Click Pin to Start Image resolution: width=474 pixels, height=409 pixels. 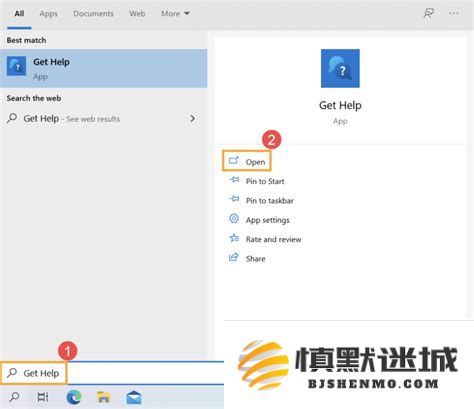click(x=265, y=181)
